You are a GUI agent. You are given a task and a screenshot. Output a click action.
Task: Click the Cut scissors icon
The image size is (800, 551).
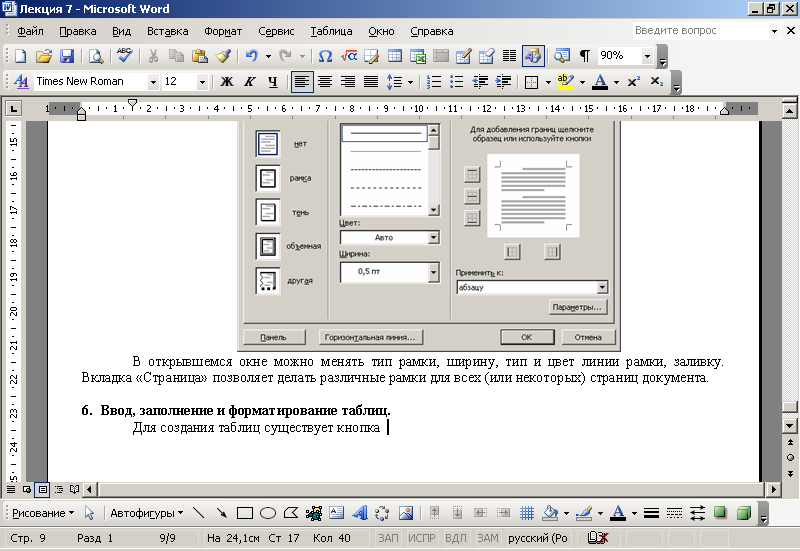(x=153, y=56)
